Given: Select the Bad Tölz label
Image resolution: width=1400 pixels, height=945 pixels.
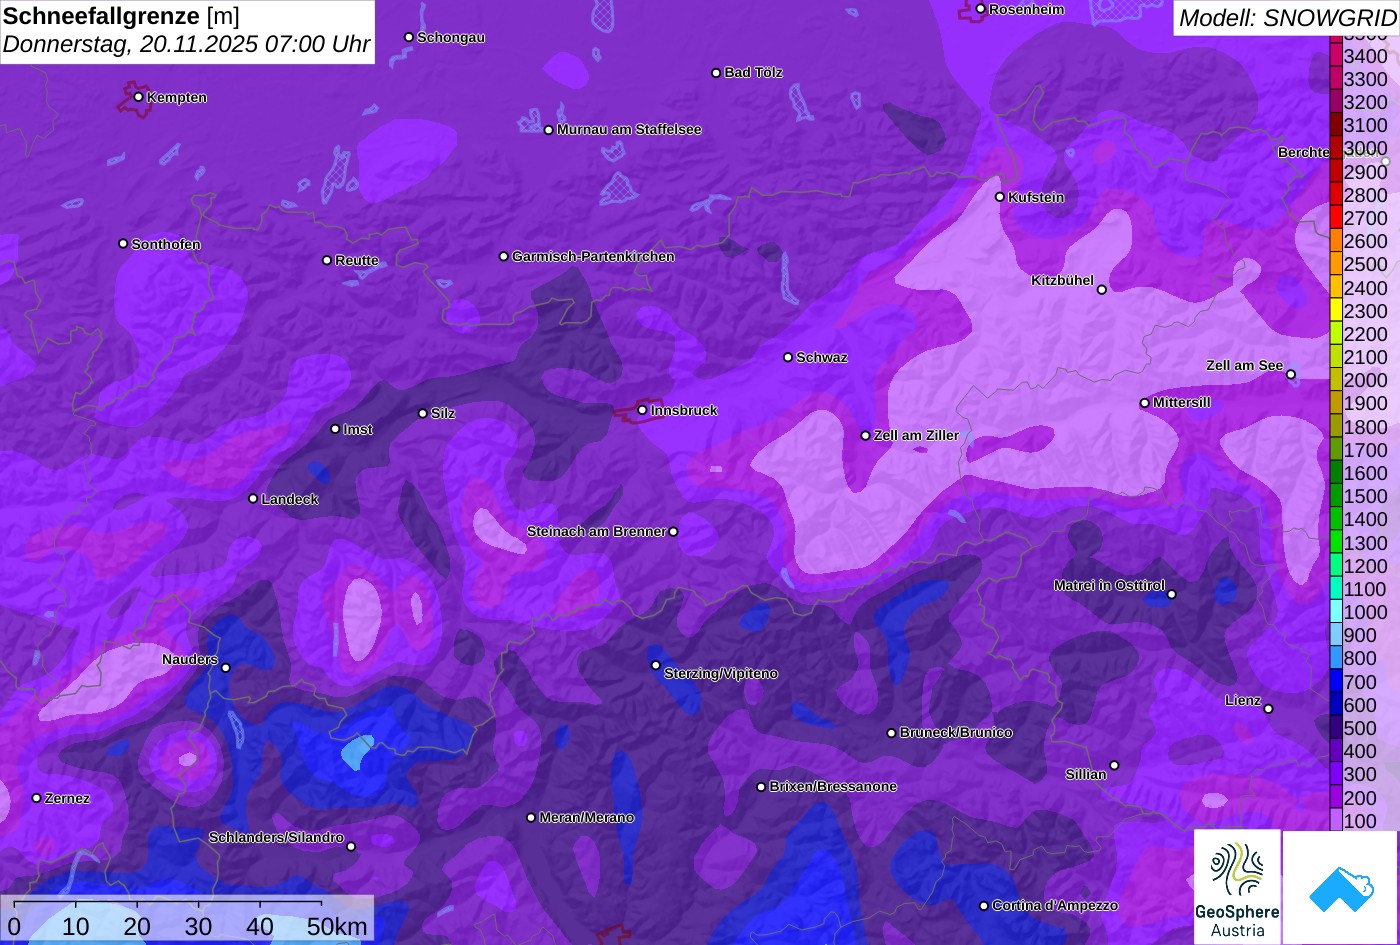Looking at the screenshot, I should [753, 72].
